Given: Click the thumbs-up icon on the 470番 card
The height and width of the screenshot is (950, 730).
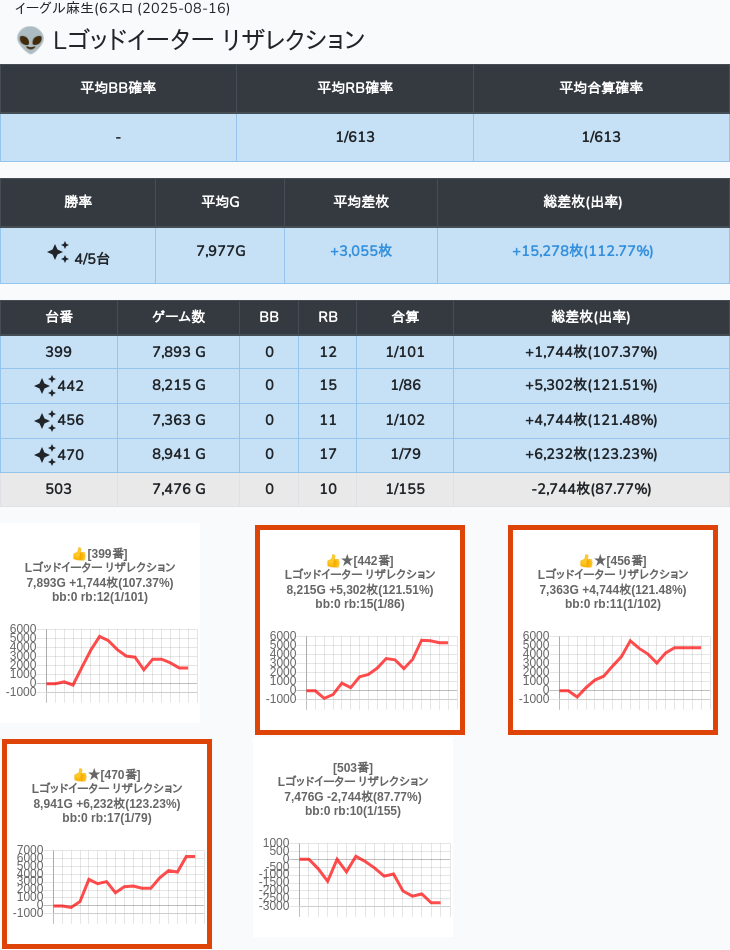Looking at the screenshot, I should pos(80,774).
